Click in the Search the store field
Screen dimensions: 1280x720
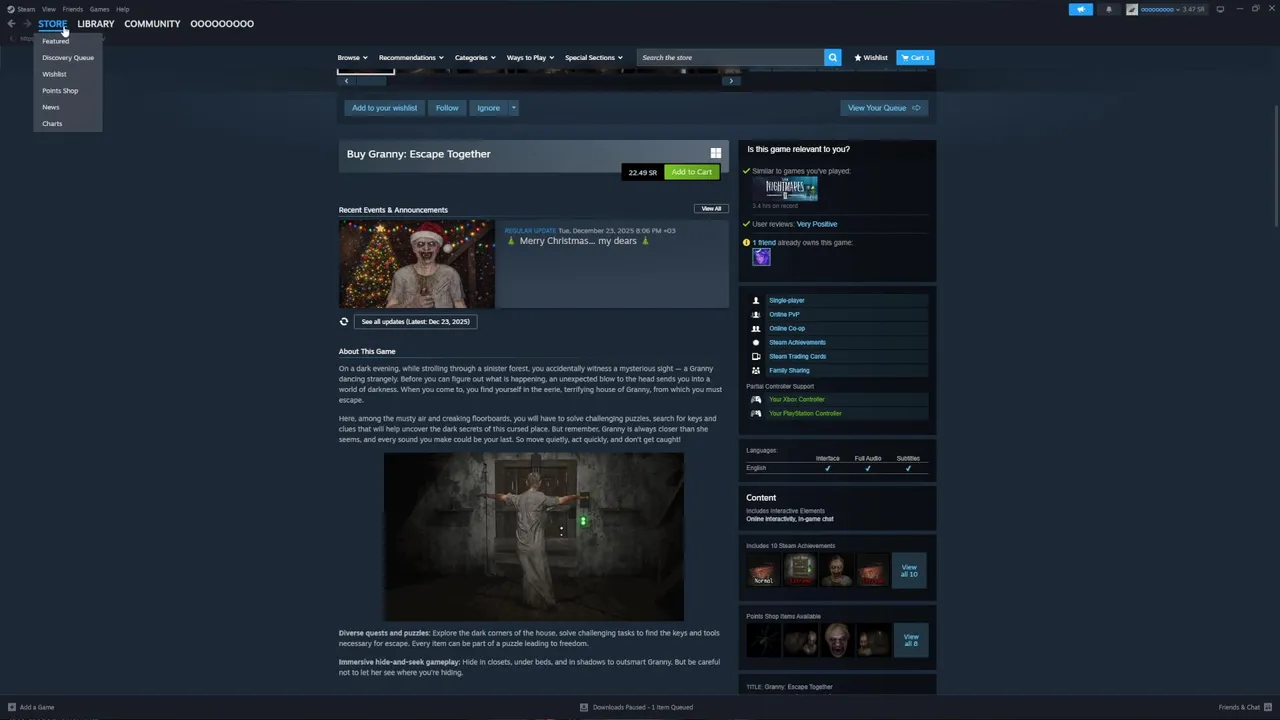[730, 58]
